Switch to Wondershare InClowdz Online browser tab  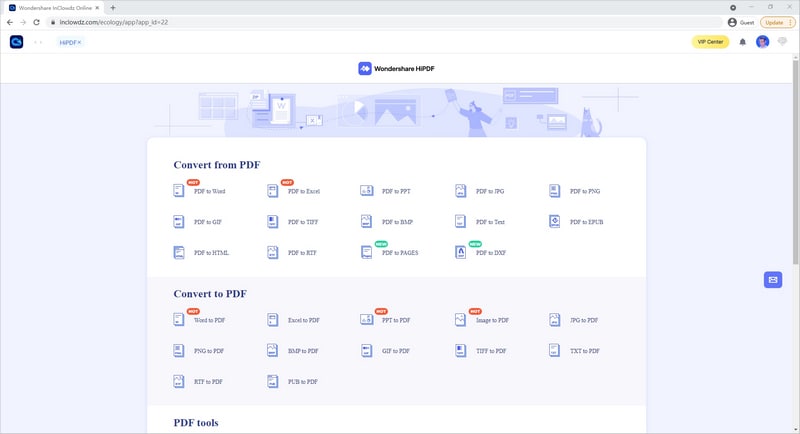click(54, 8)
